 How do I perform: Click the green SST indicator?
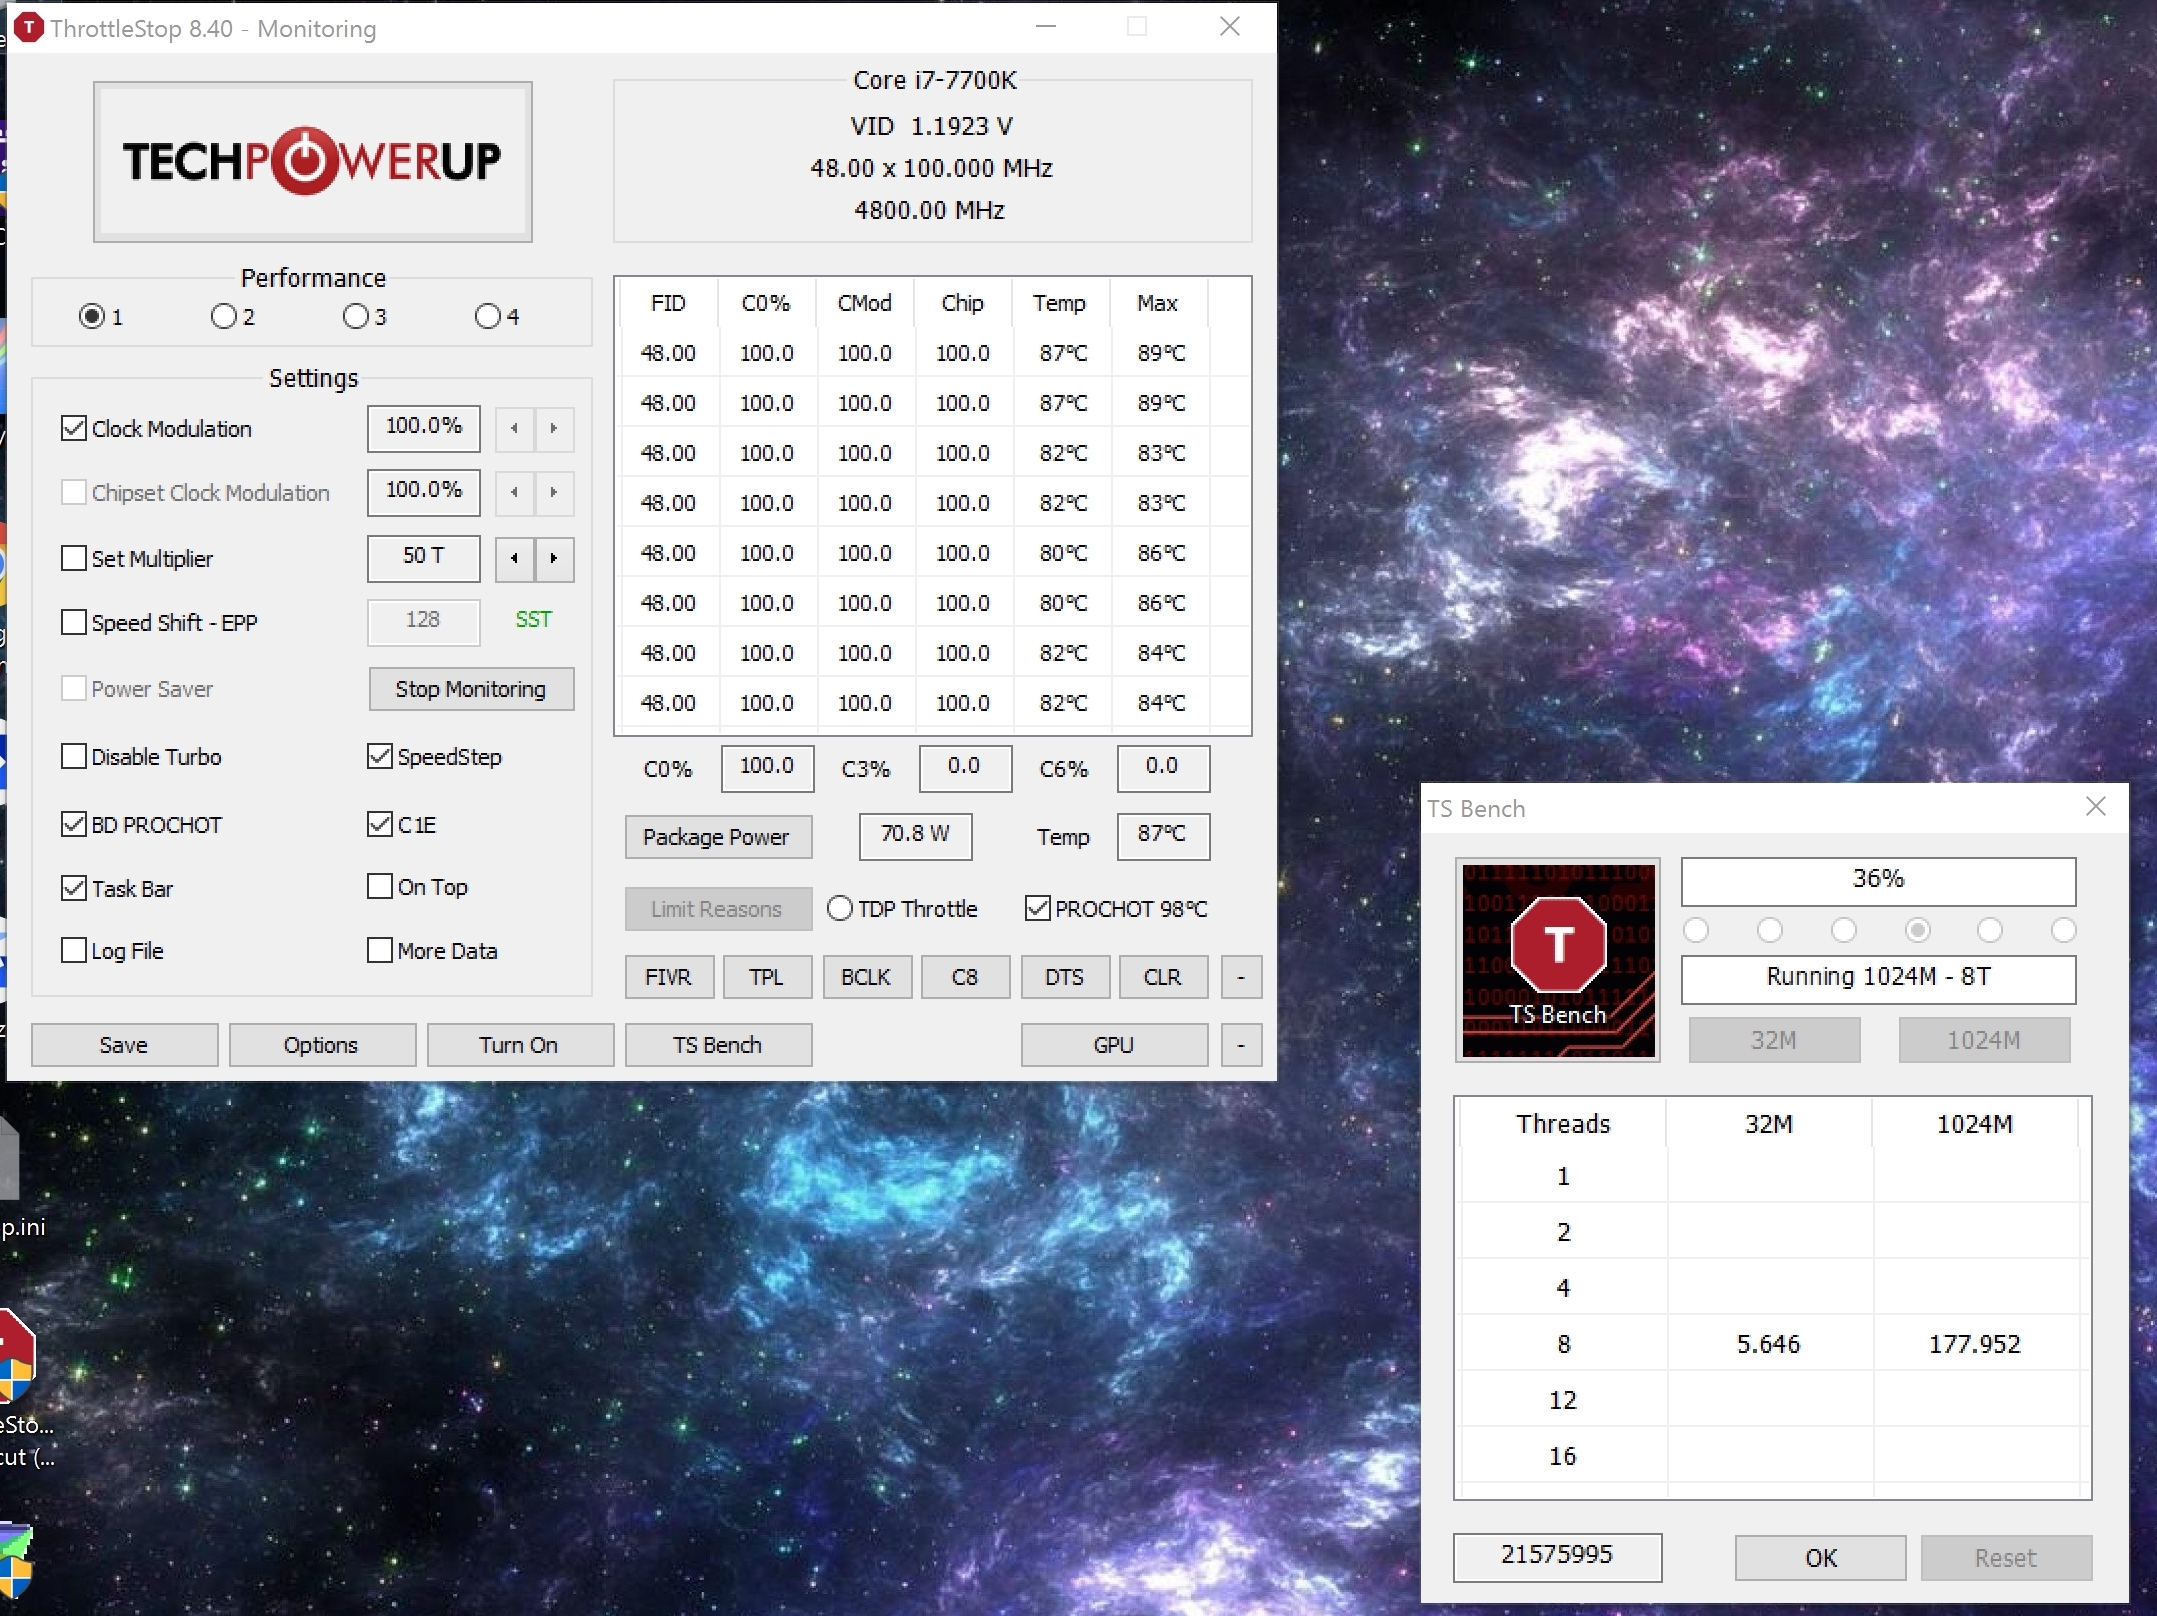click(533, 620)
